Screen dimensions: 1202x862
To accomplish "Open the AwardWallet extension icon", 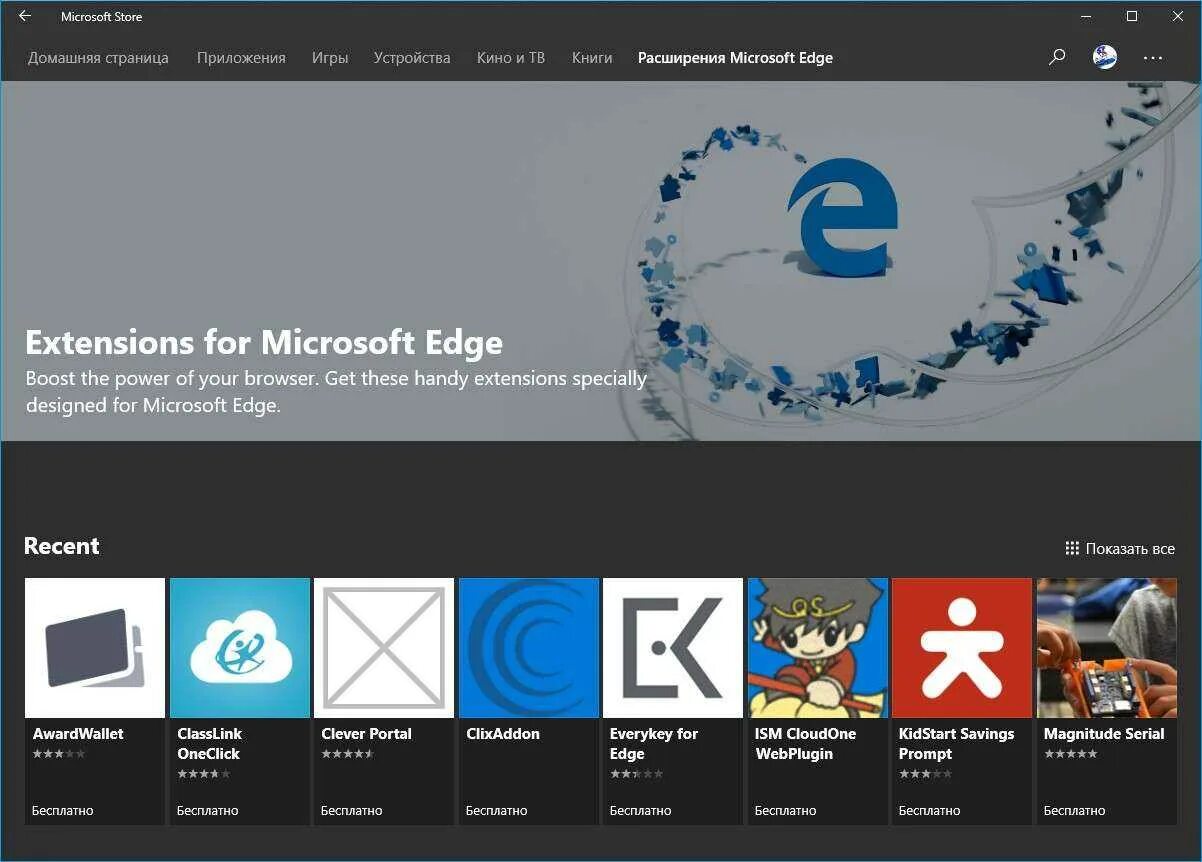I will click(x=95, y=648).
